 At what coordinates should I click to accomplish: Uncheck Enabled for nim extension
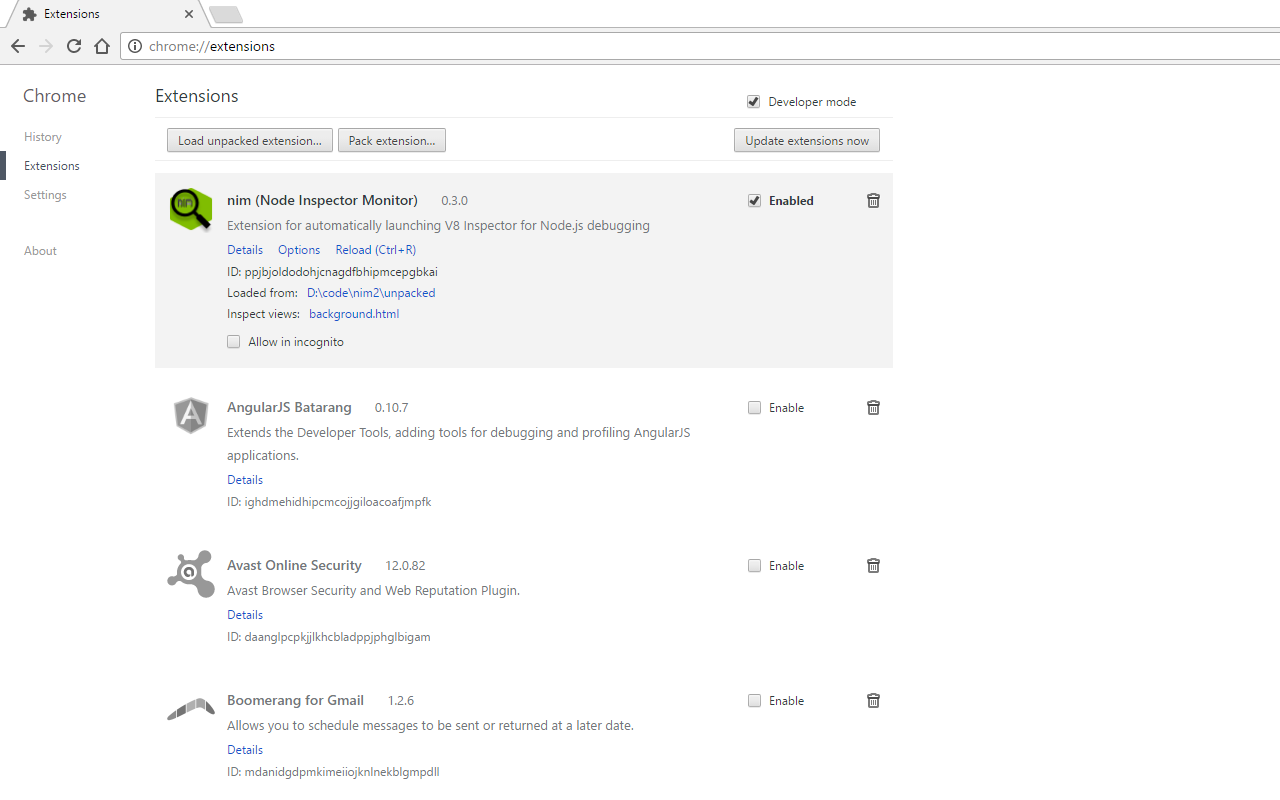pos(754,201)
